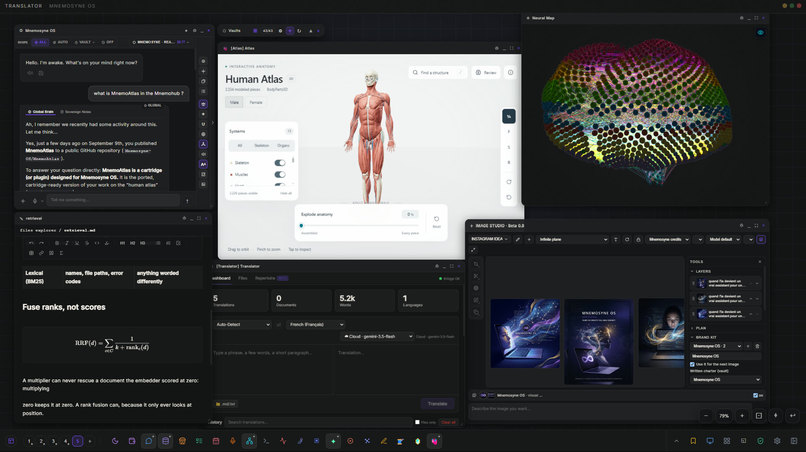Zoom out canvas with minus button
The width and height of the screenshot is (806, 452).
coord(706,415)
